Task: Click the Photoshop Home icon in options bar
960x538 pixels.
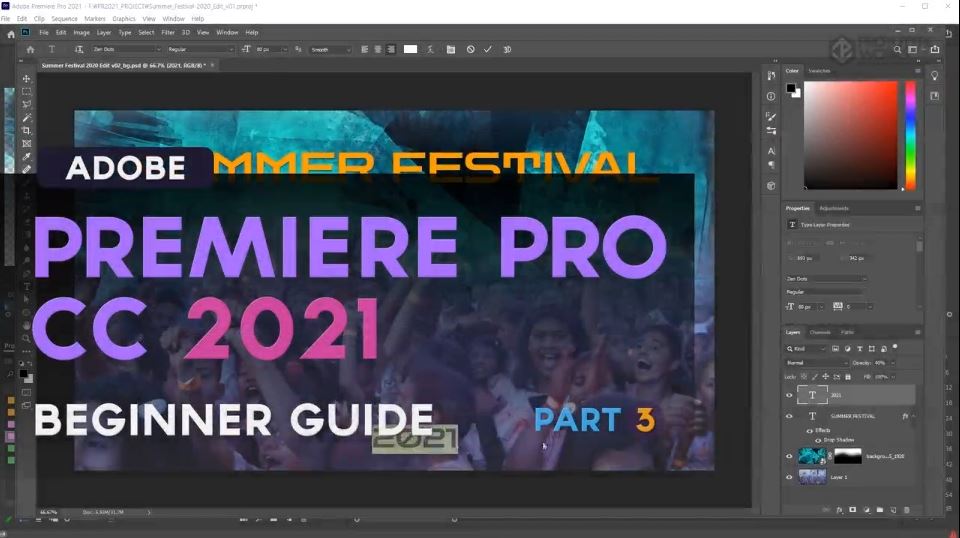Action: 30,50
